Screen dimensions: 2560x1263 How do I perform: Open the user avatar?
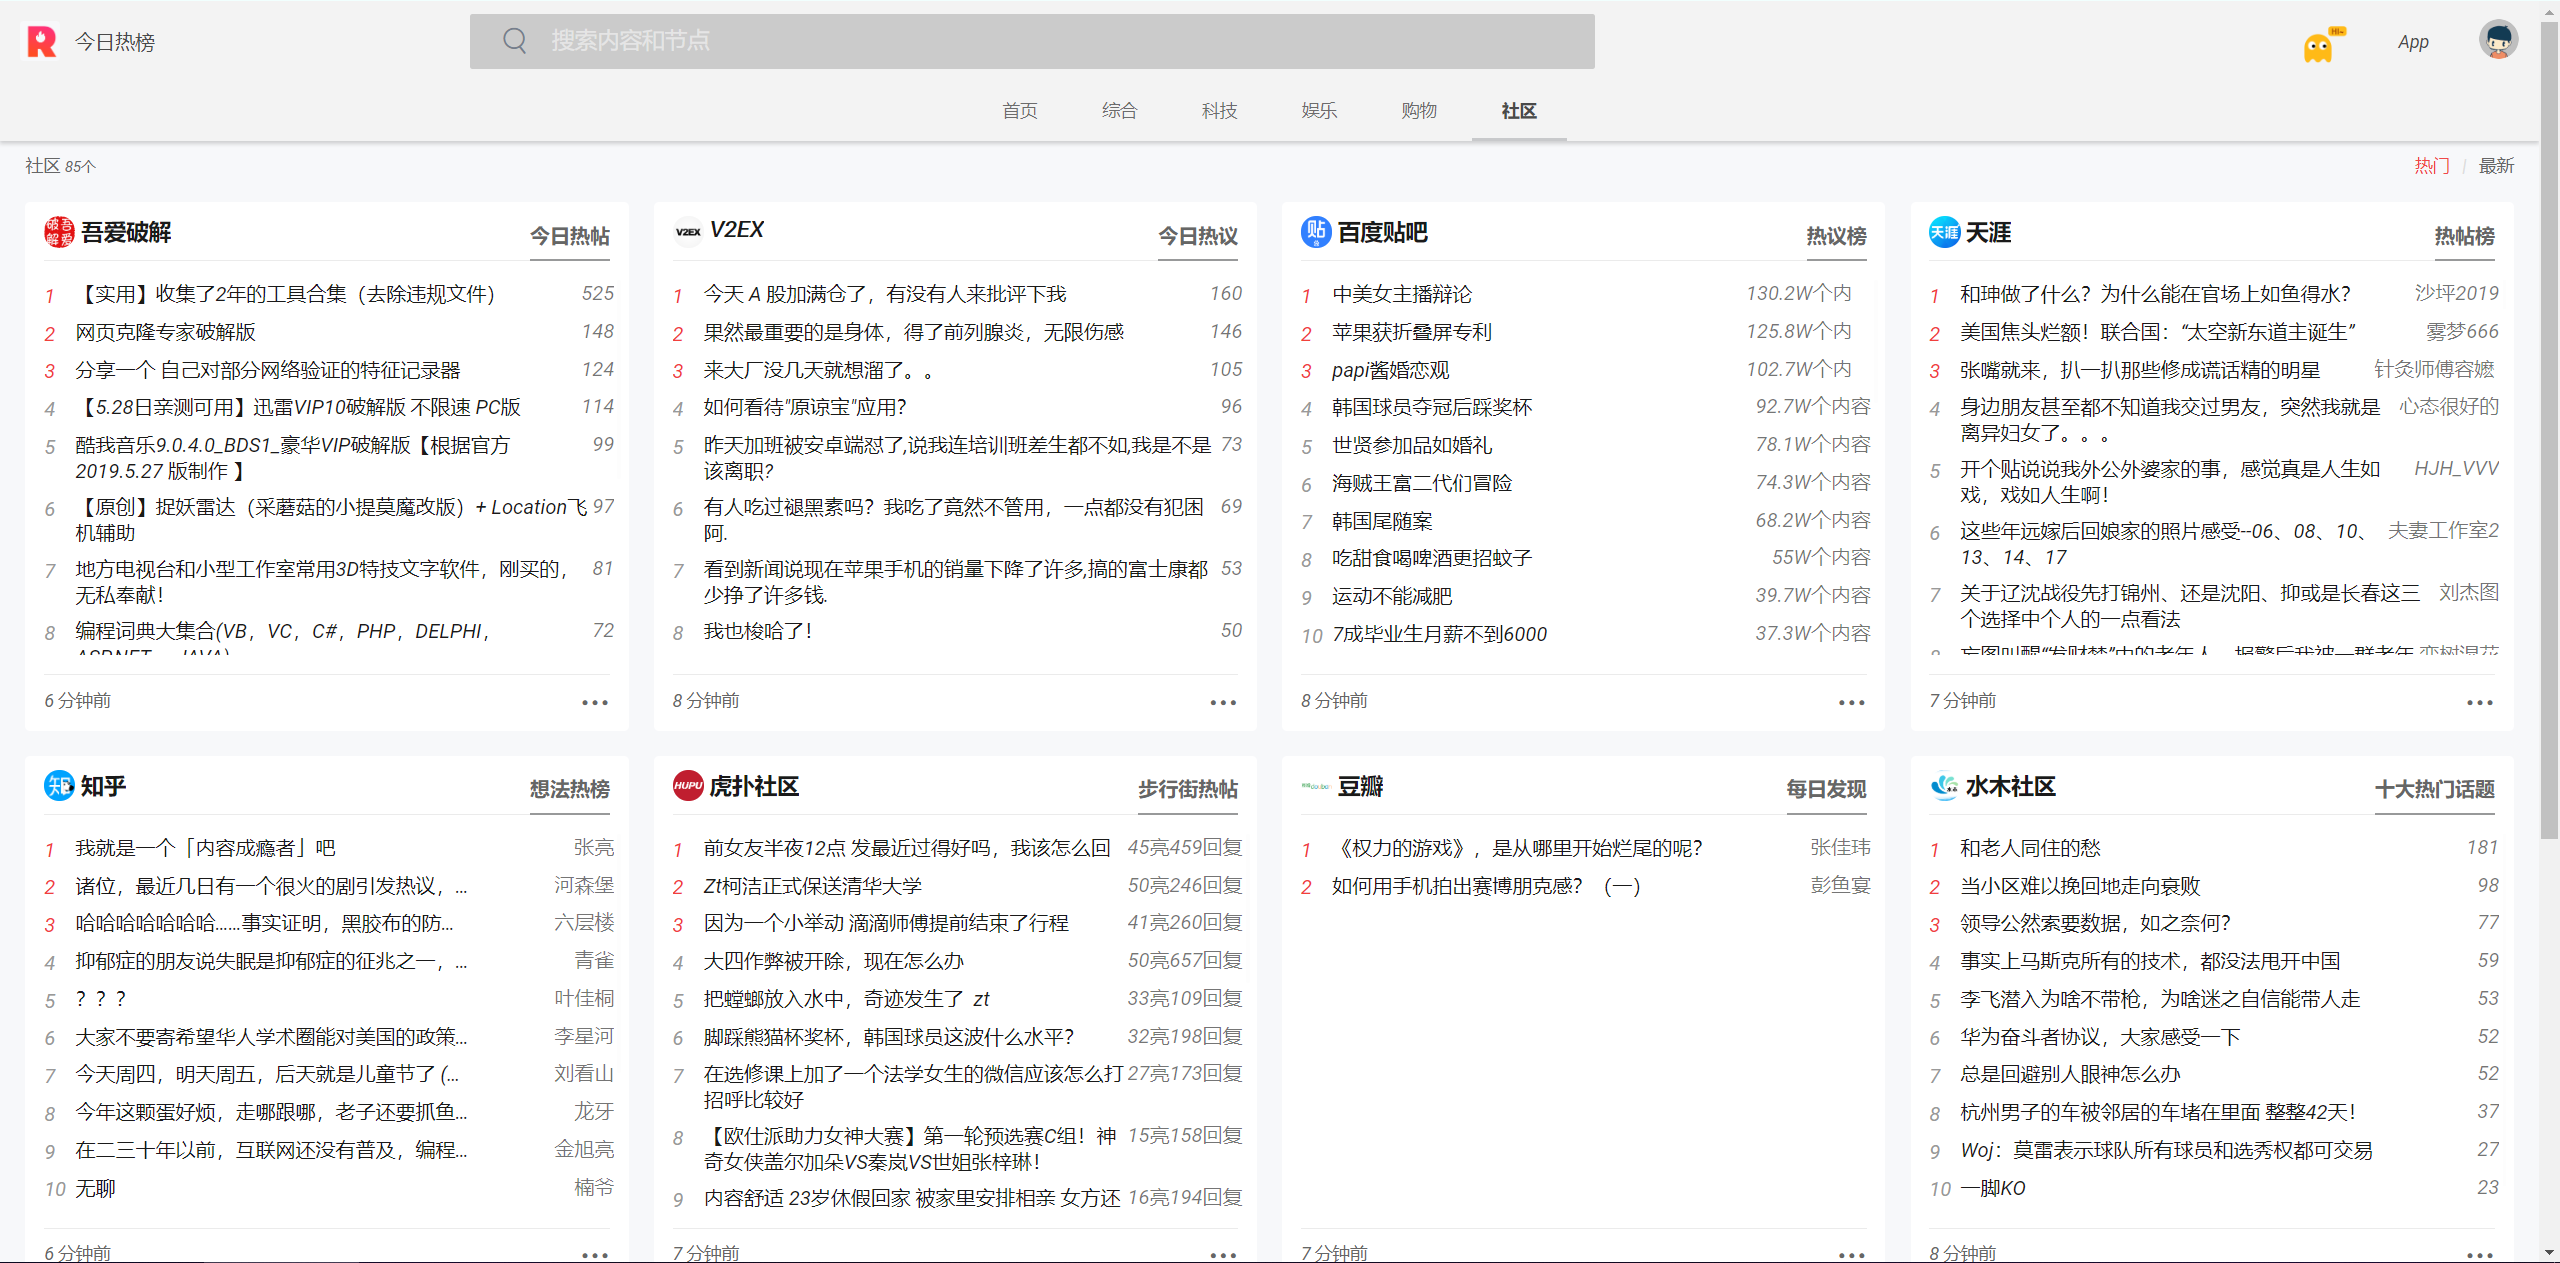pos(2497,39)
